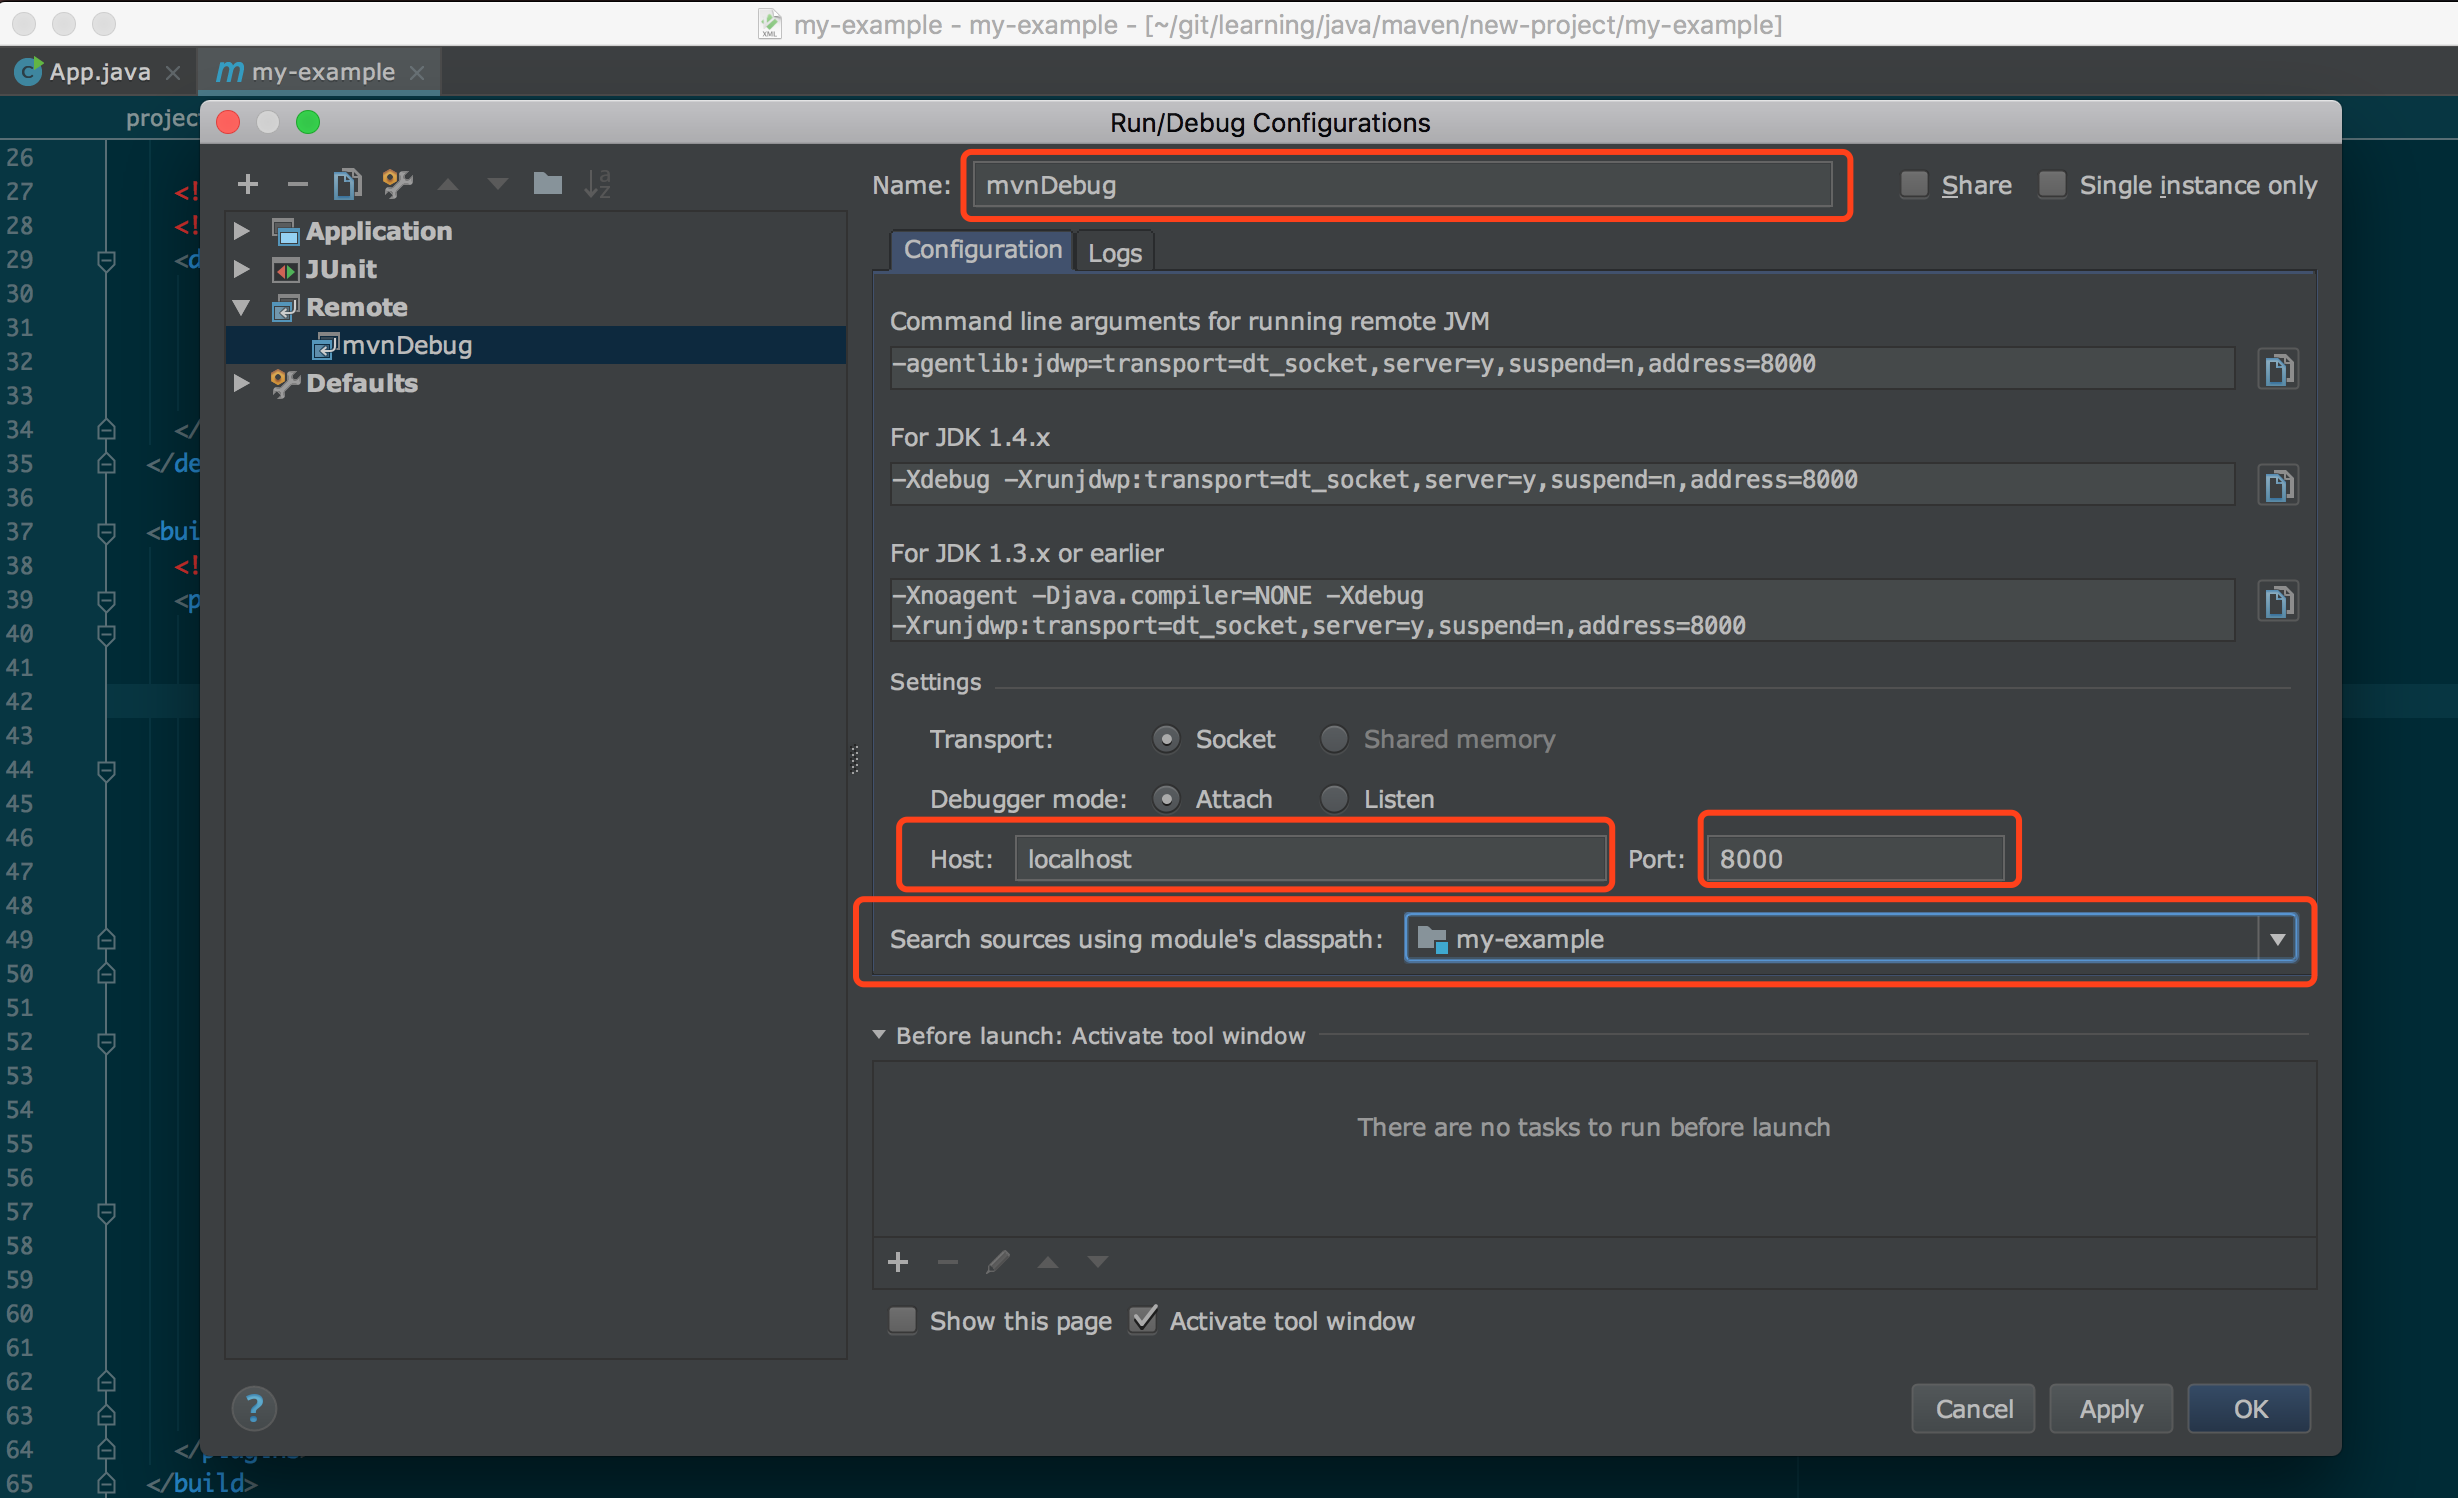Switch to App.java editor tab
Screen dimensions: 2458x1498
[98, 72]
